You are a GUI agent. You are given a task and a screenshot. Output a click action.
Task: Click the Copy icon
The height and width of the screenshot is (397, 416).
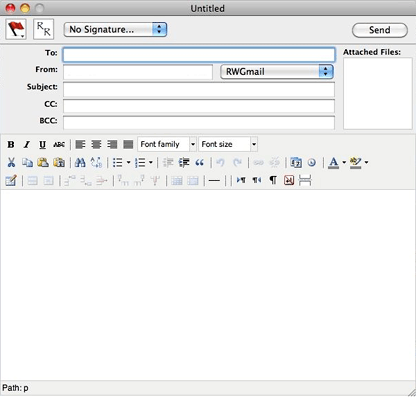[x=27, y=162]
